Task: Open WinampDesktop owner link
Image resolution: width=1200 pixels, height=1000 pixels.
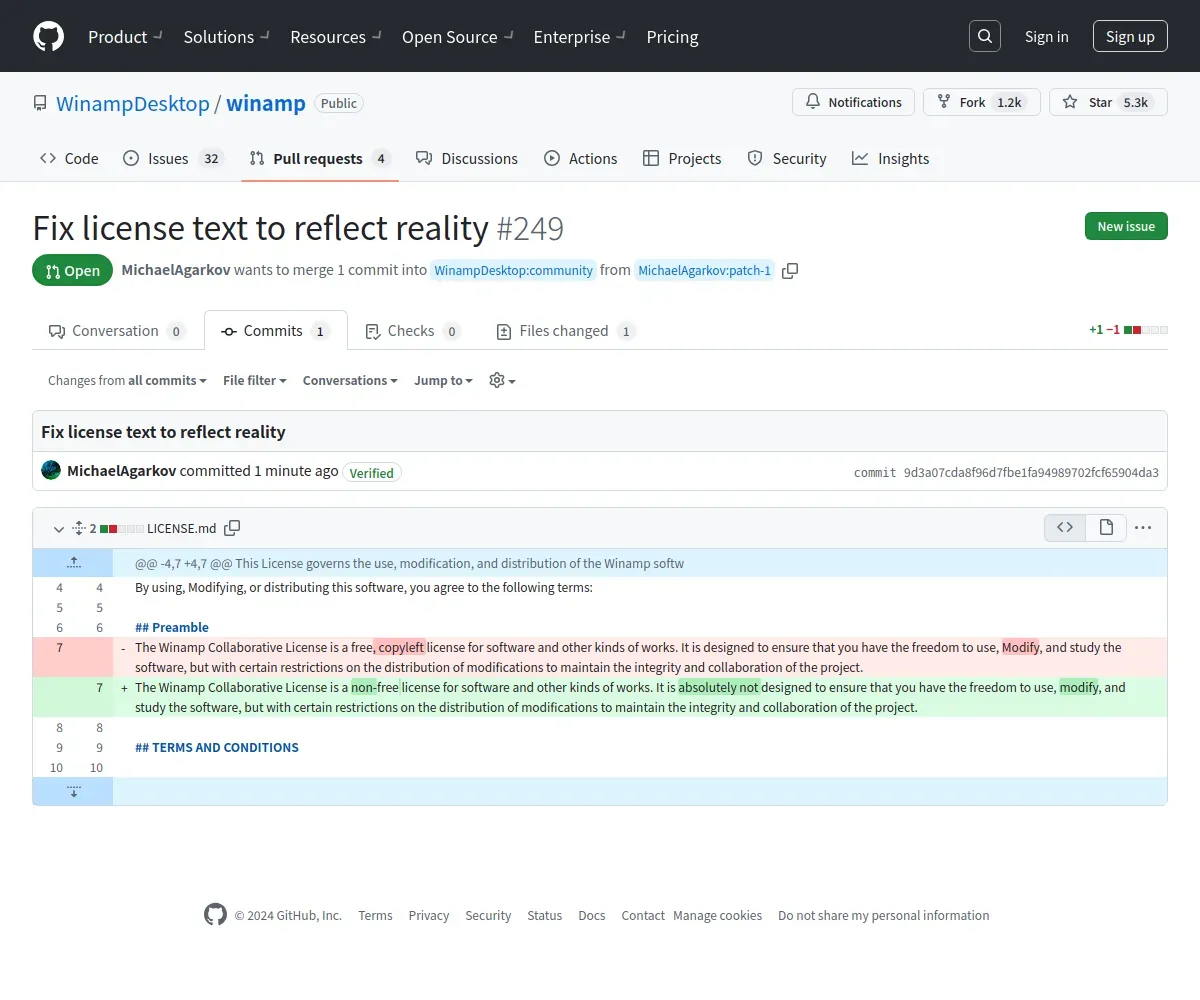Action: [133, 103]
